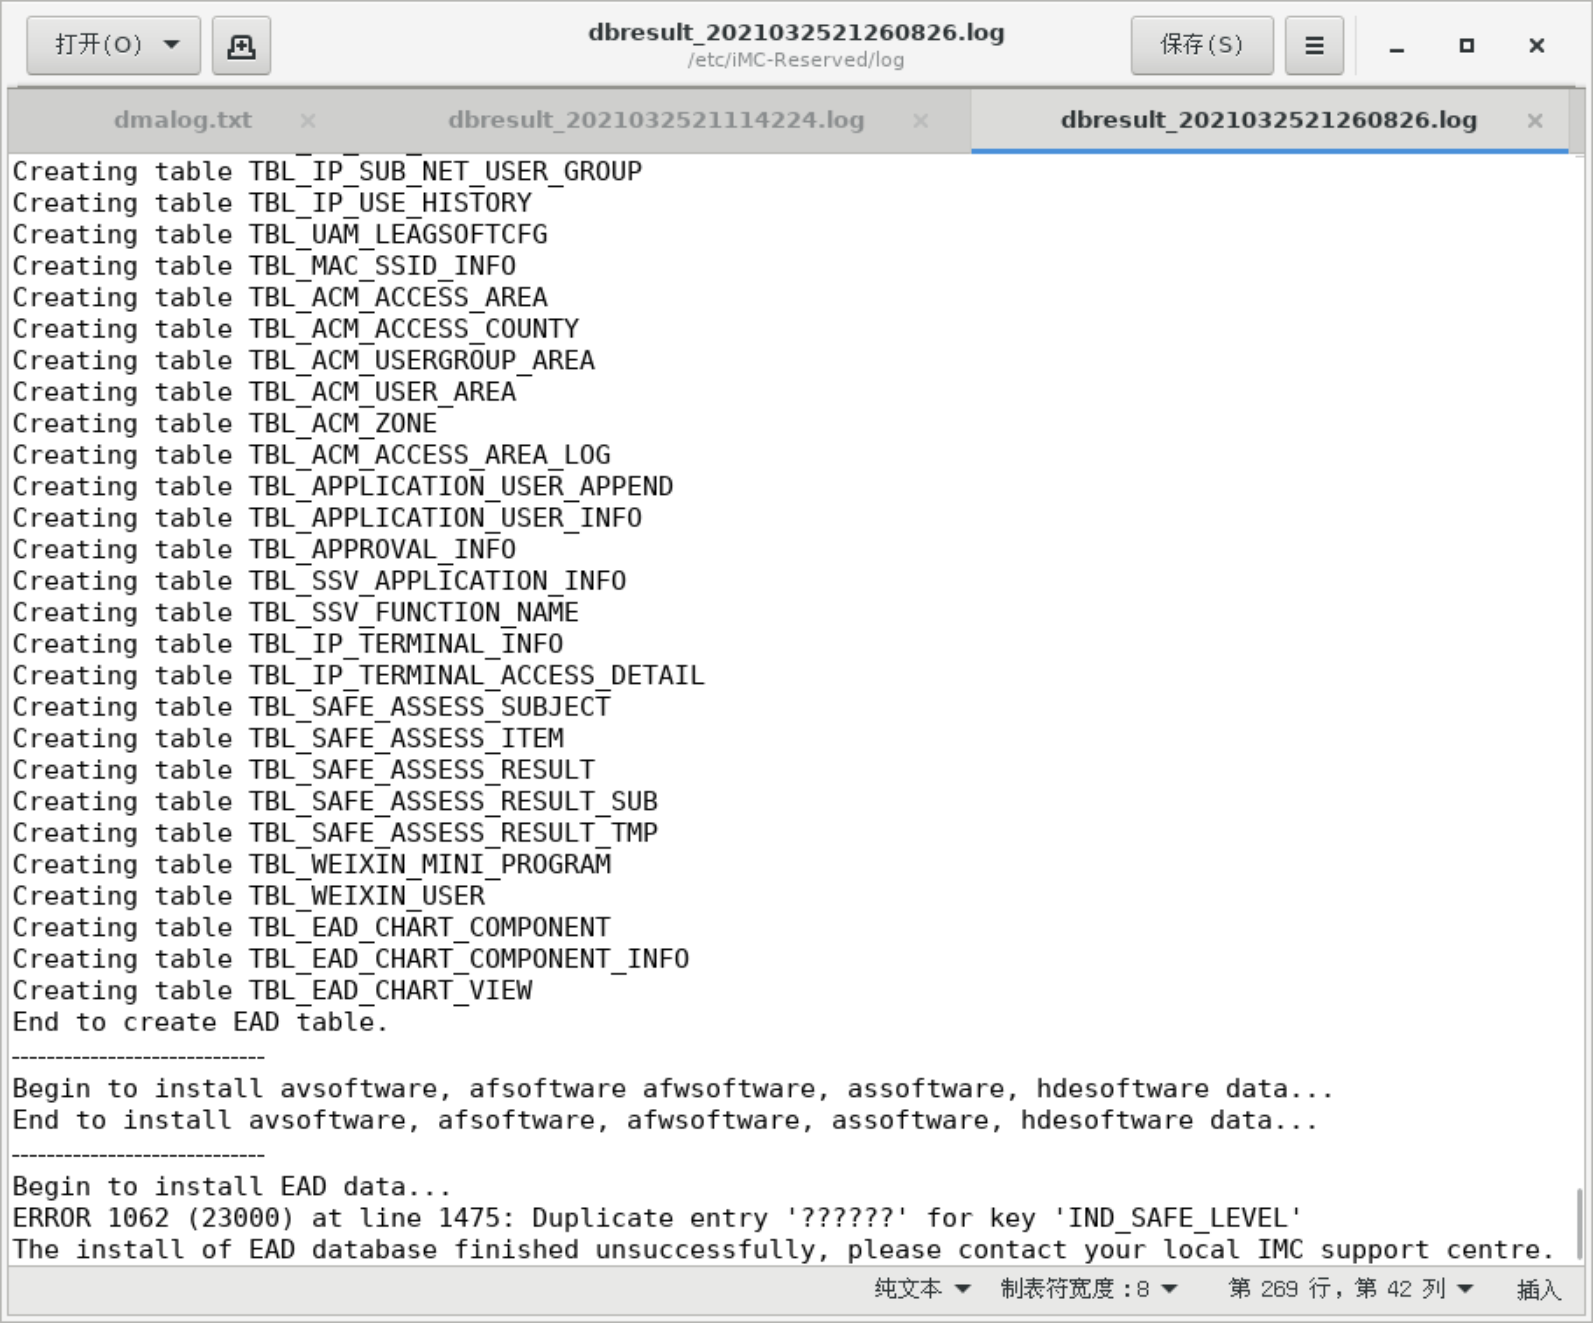Click the TBL_IP_TERMINAL_ACCESS_DETAIL line
The width and height of the screenshot is (1593, 1323).
[359, 676]
